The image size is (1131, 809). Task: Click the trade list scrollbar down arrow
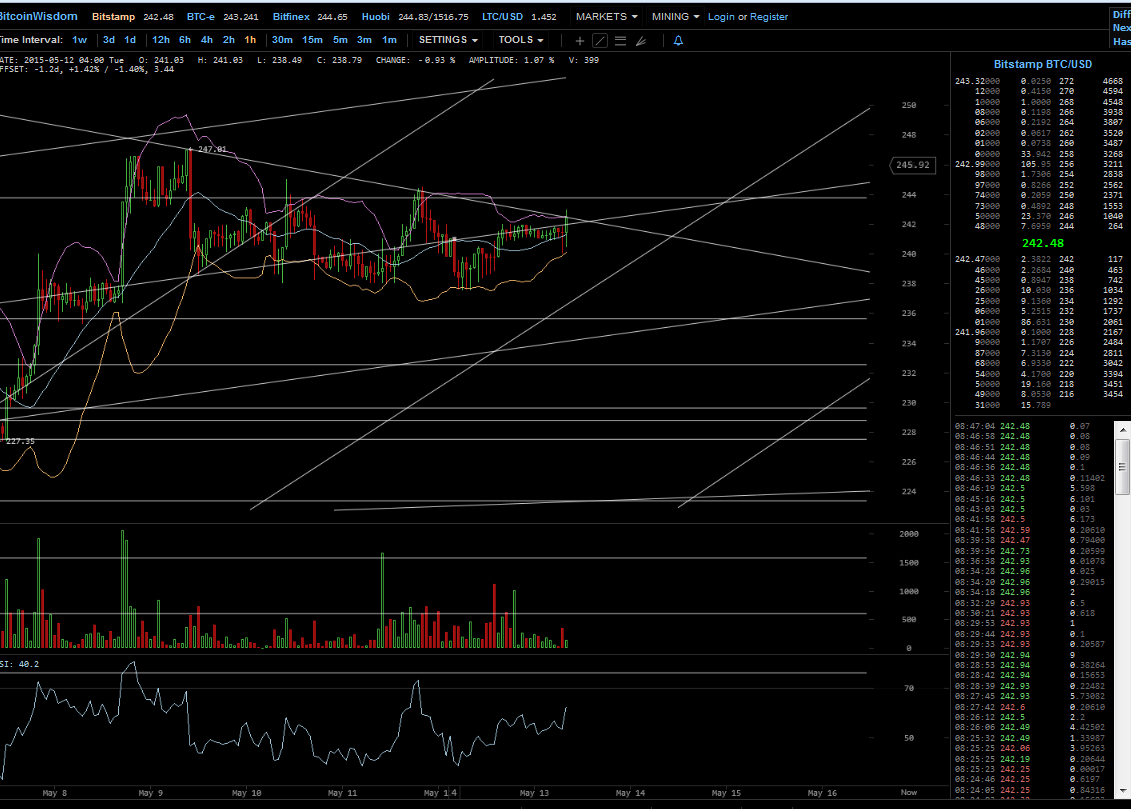(x=1122, y=791)
